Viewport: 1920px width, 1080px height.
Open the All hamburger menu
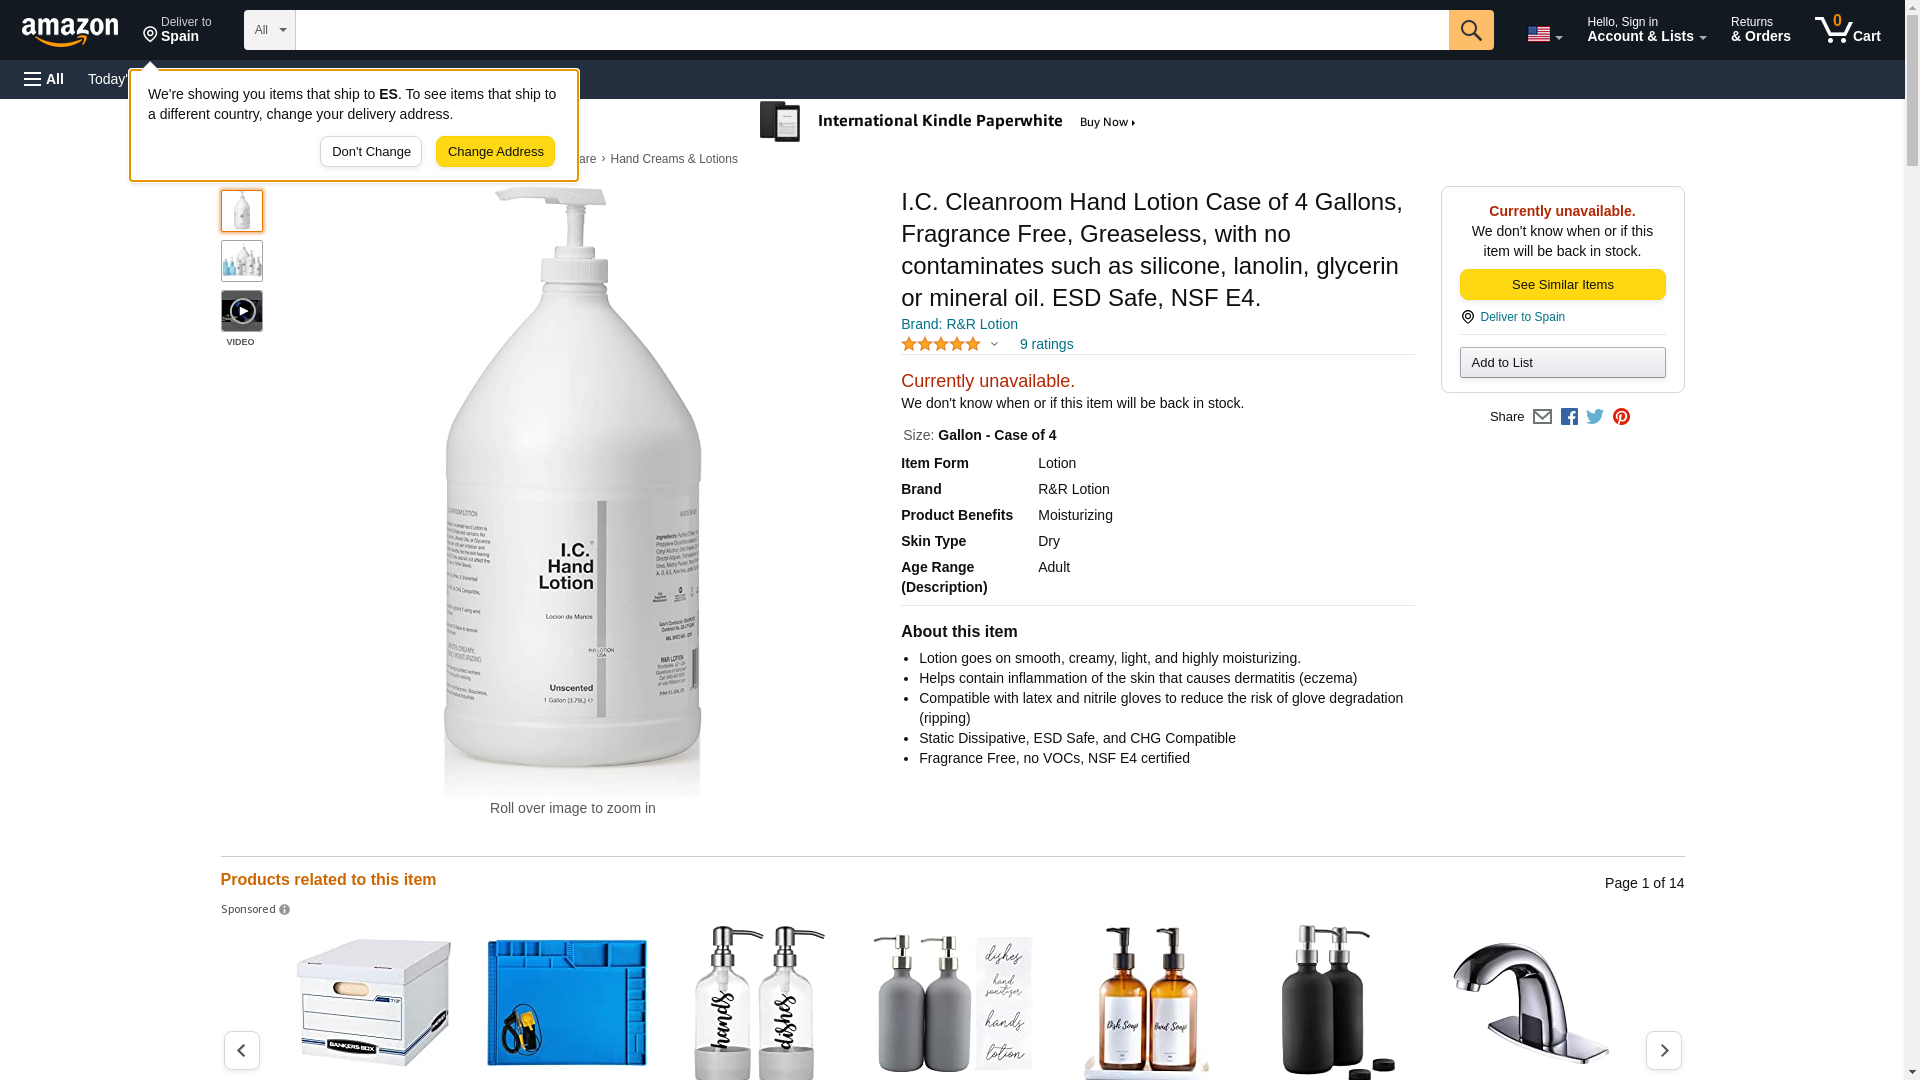click(x=44, y=79)
